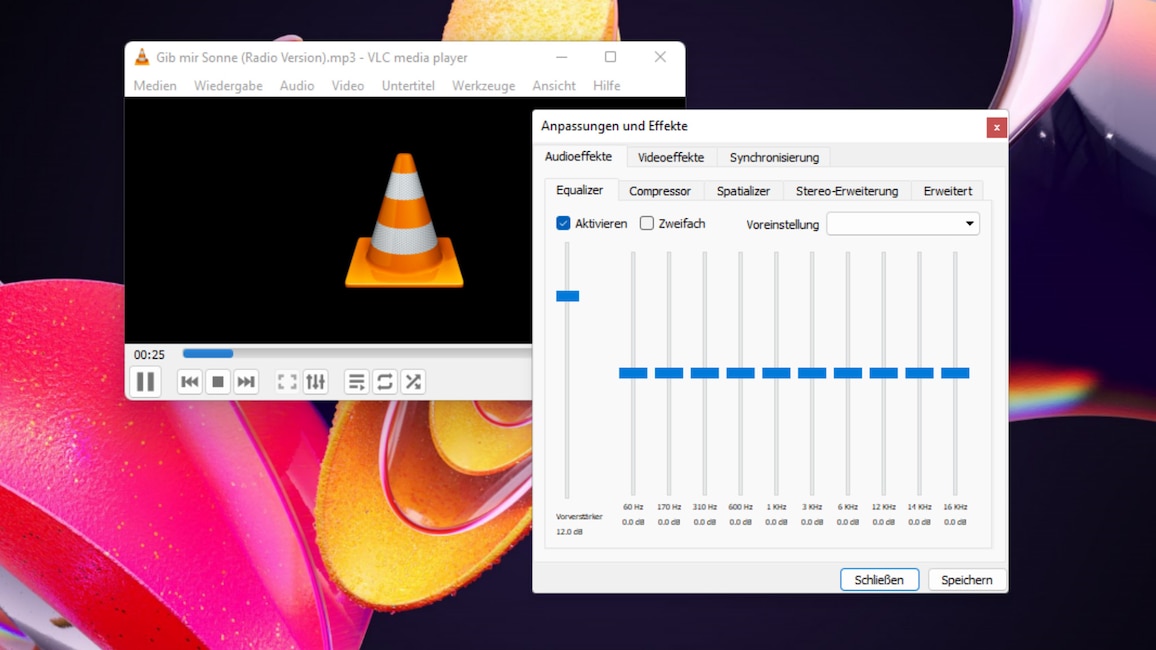This screenshot has height=650, width=1156.
Task: Open the Untertitel menu
Action: [x=408, y=85]
